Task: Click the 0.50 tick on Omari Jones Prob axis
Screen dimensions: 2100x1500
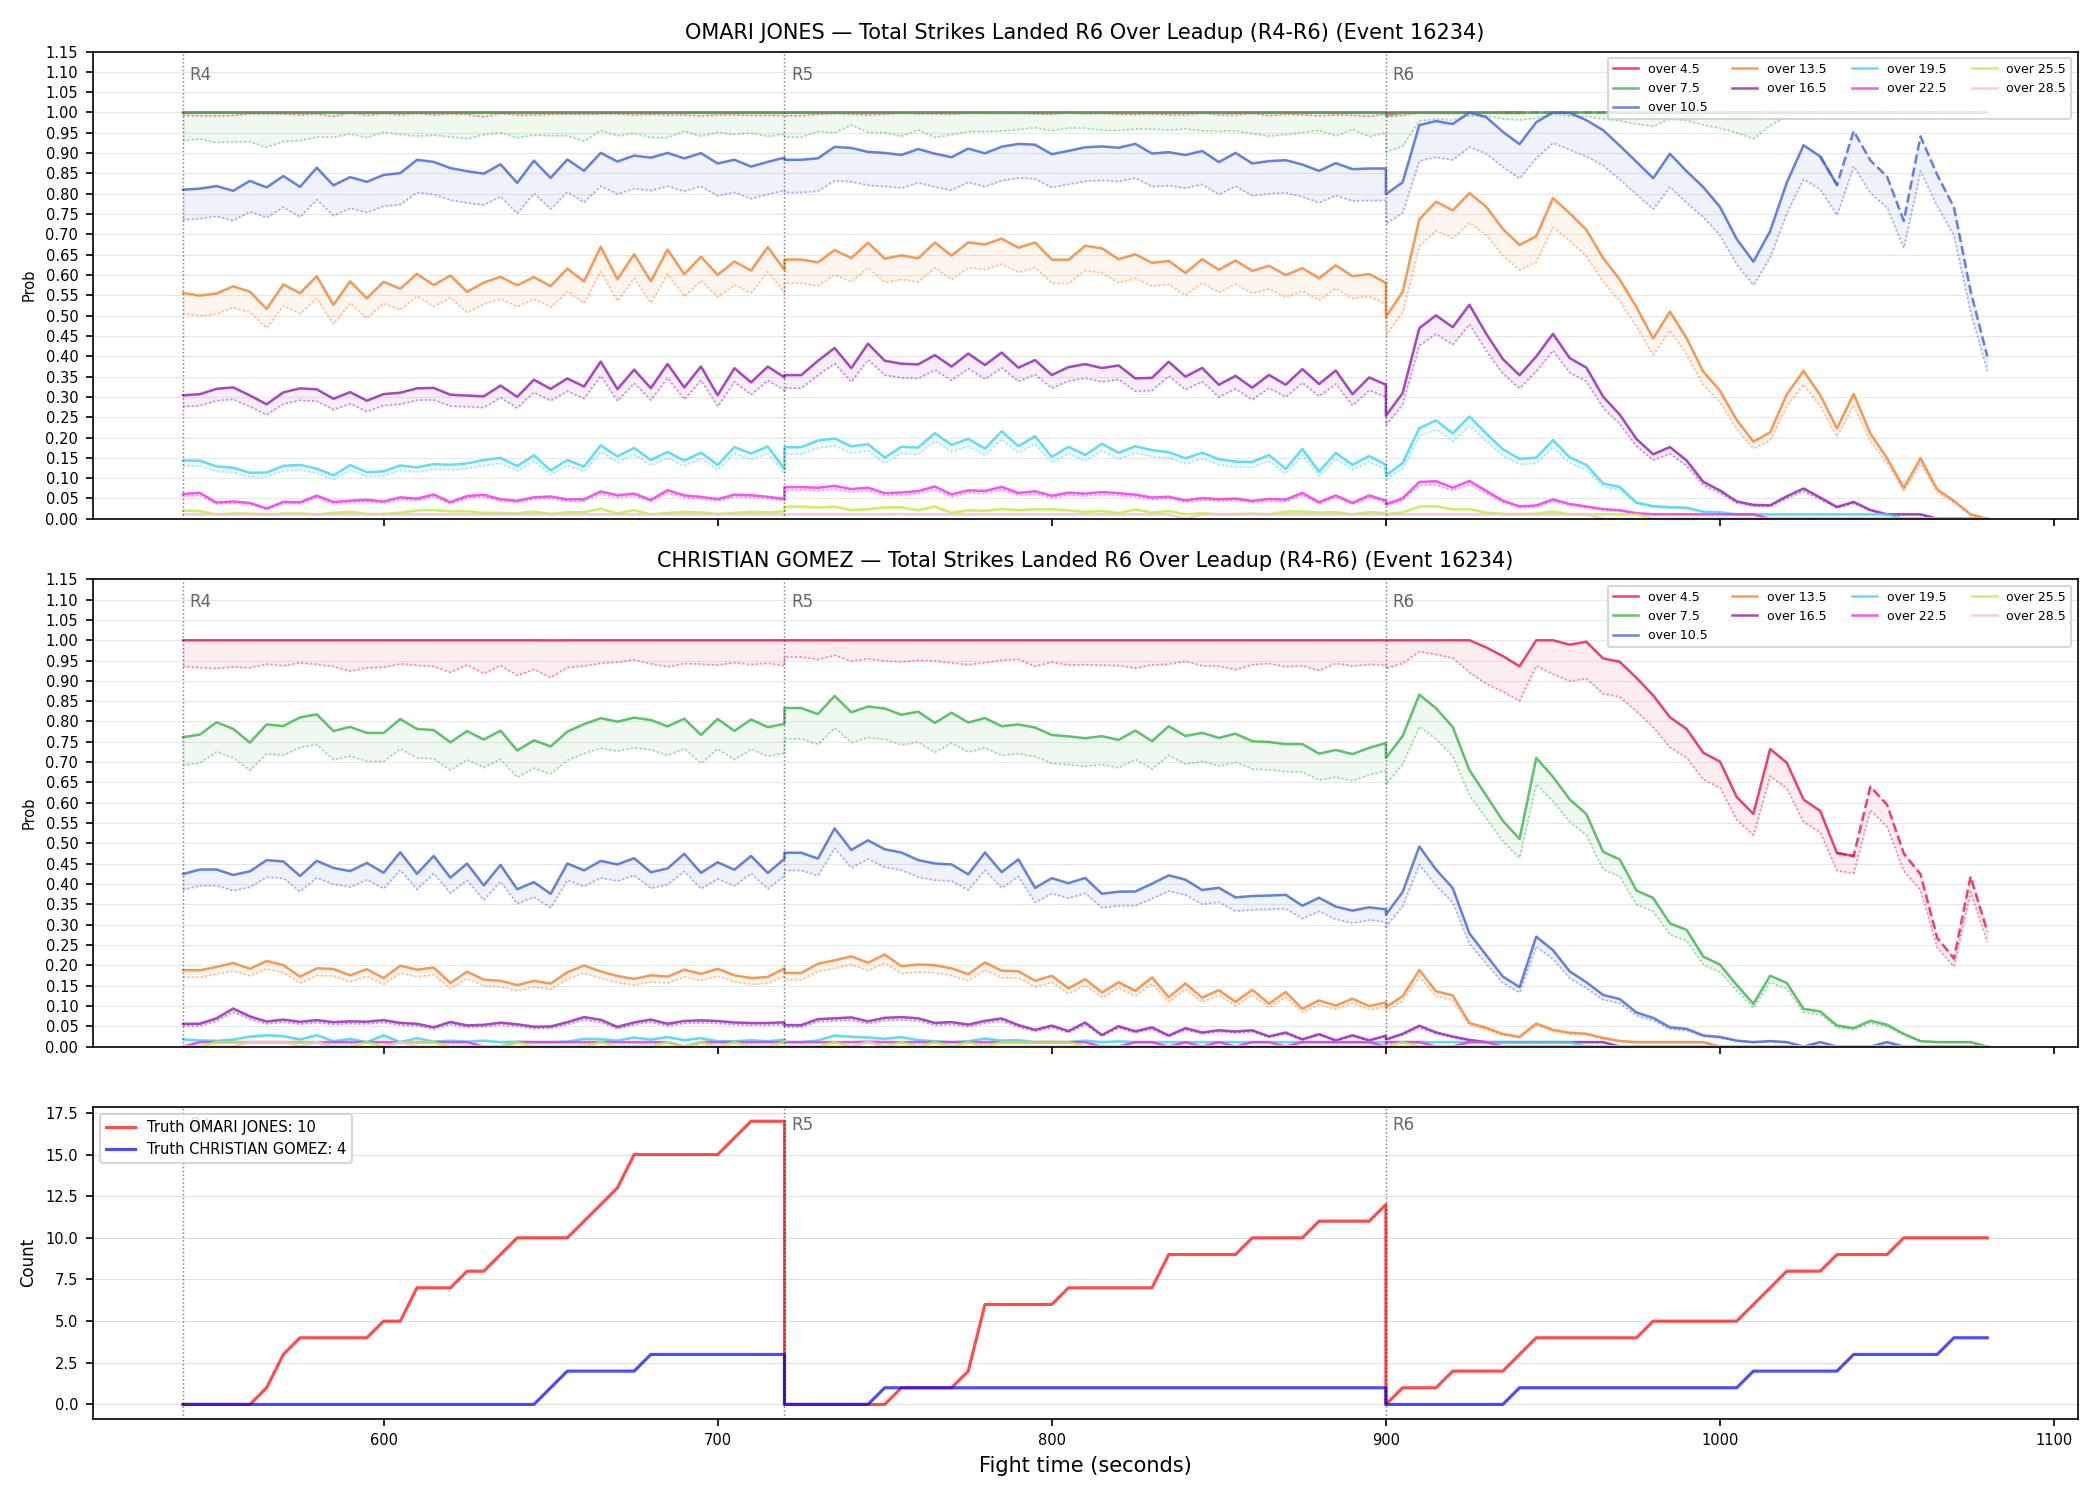Action: click(x=62, y=316)
